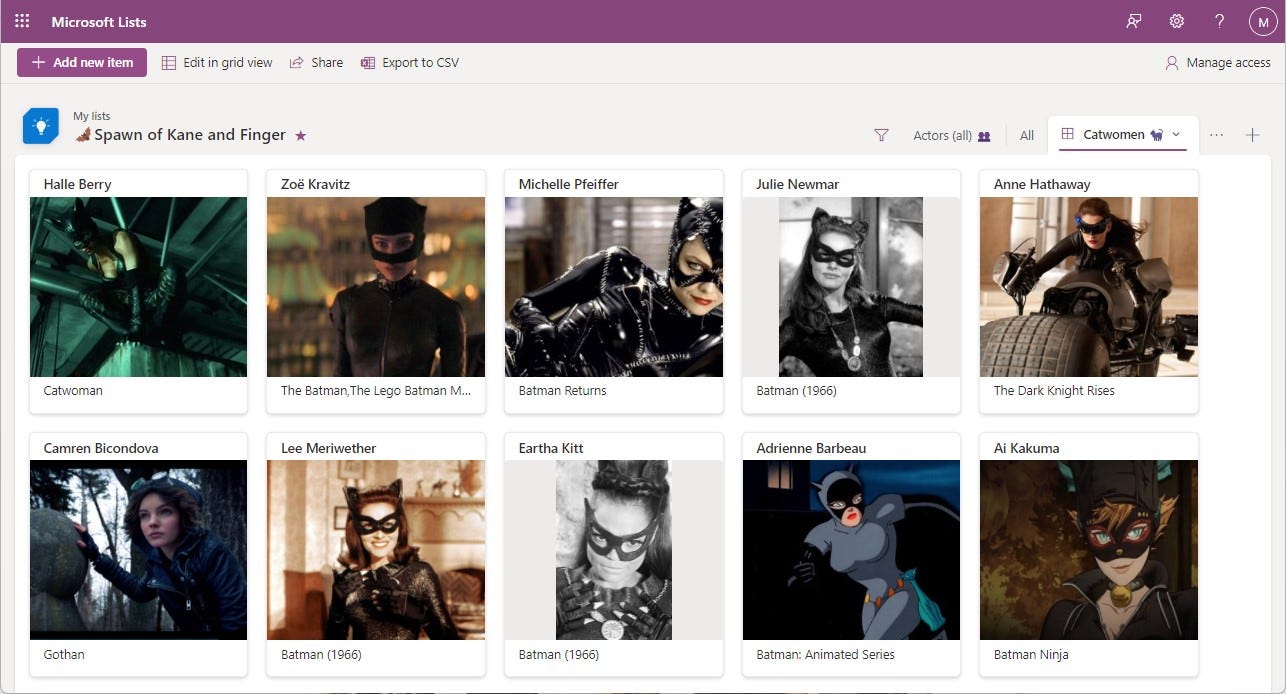Click the lightbulb list icon
Screen dimensions: 1286x694
tap(41, 126)
